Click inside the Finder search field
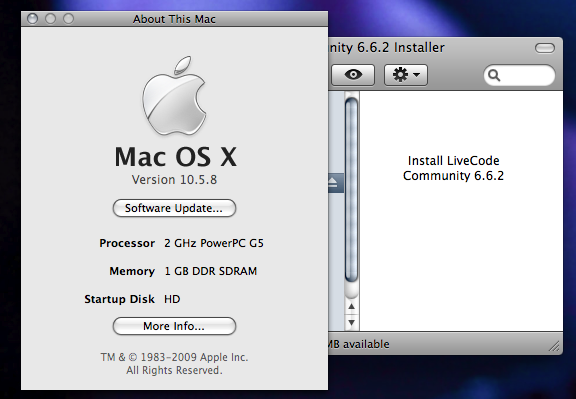Viewport: 576px width, 399px height. (x=519, y=75)
